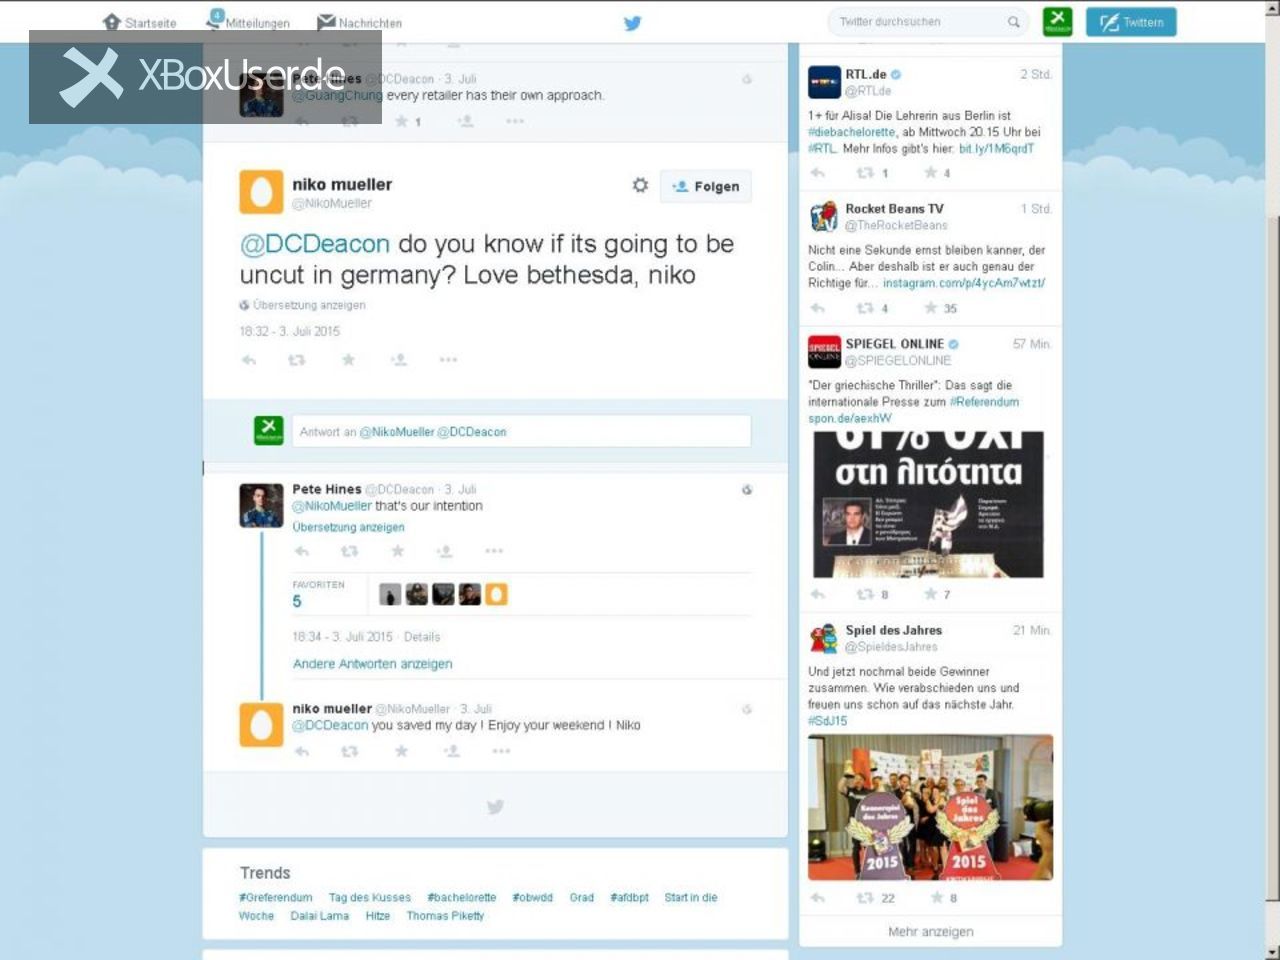Favorite the Spiel des Jahres tweet
This screenshot has width=1280, height=960.
click(x=937, y=898)
